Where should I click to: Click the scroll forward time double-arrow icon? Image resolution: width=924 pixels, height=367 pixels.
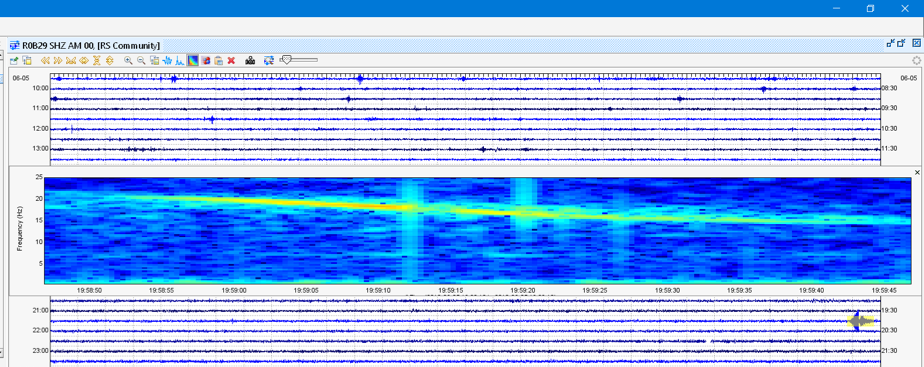tap(58, 60)
